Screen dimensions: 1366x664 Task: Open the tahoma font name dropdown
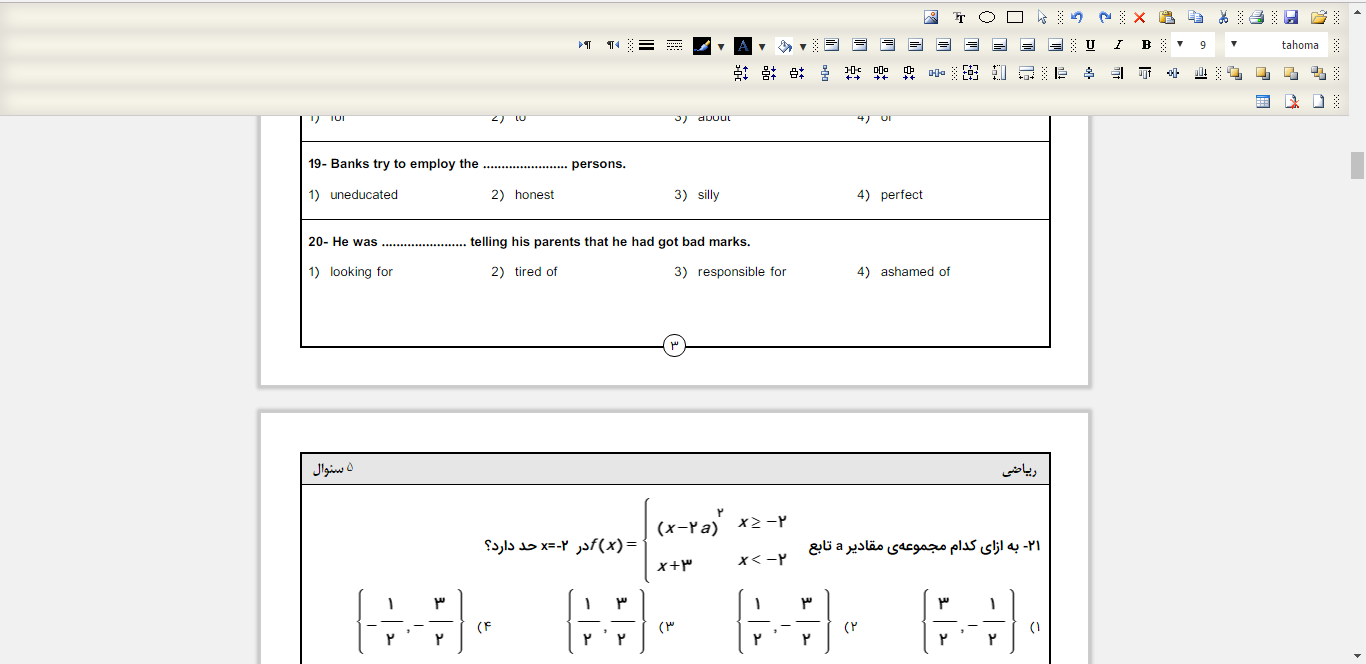[1276, 45]
